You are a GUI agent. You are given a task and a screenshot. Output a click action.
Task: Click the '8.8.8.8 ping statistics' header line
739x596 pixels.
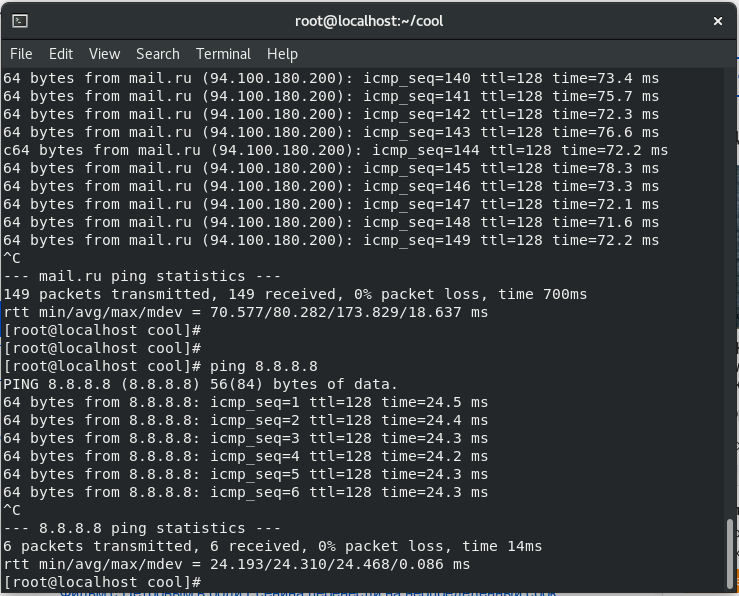(x=142, y=528)
